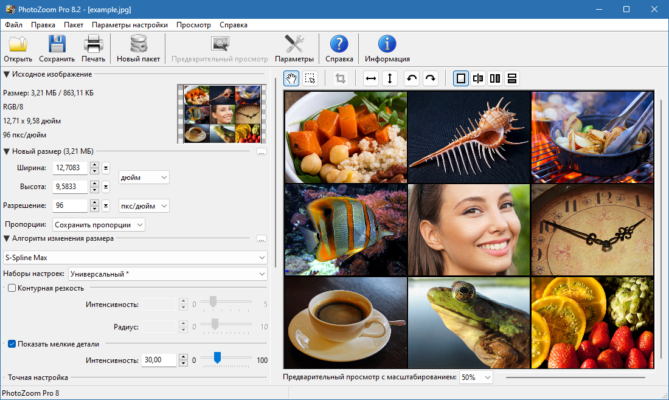
Task: Select the crop tool
Action: tap(340, 78)
